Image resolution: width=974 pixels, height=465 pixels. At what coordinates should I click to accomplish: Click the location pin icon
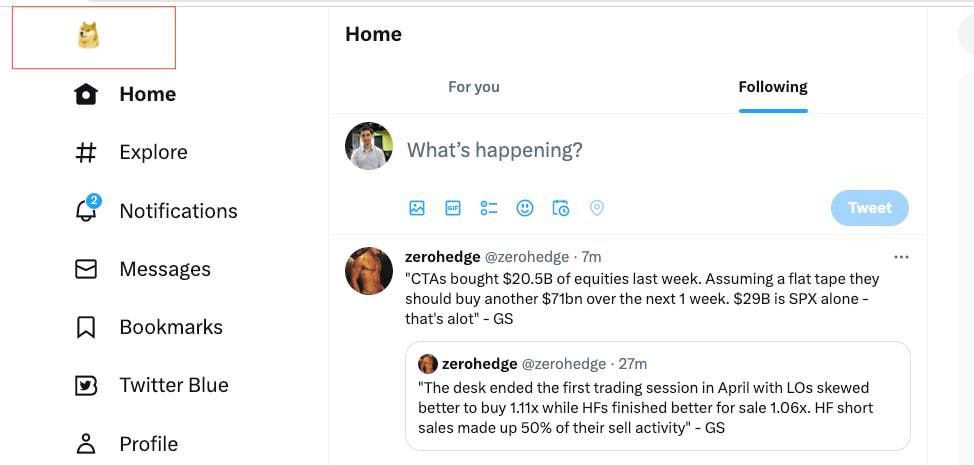click(597, 208)
